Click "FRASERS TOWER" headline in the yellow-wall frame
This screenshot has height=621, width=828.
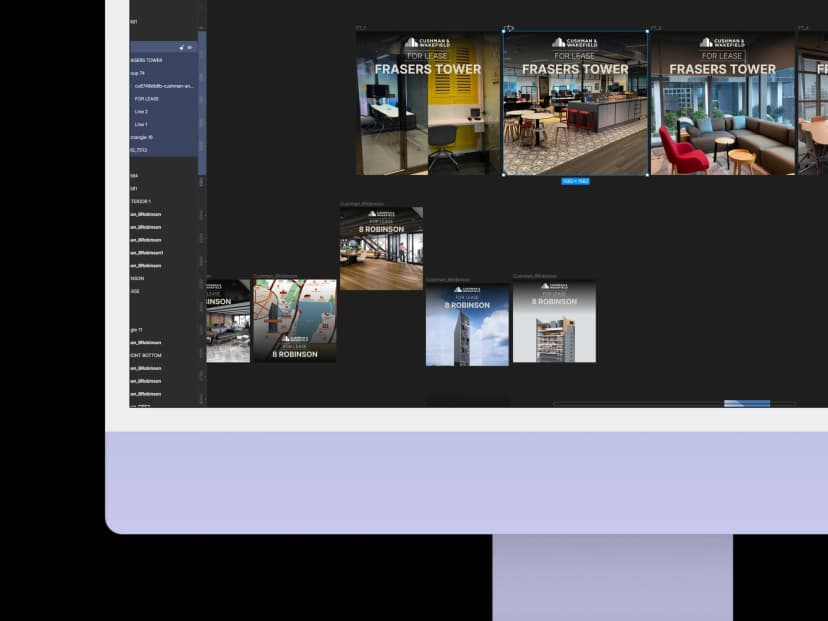[428, 69]
